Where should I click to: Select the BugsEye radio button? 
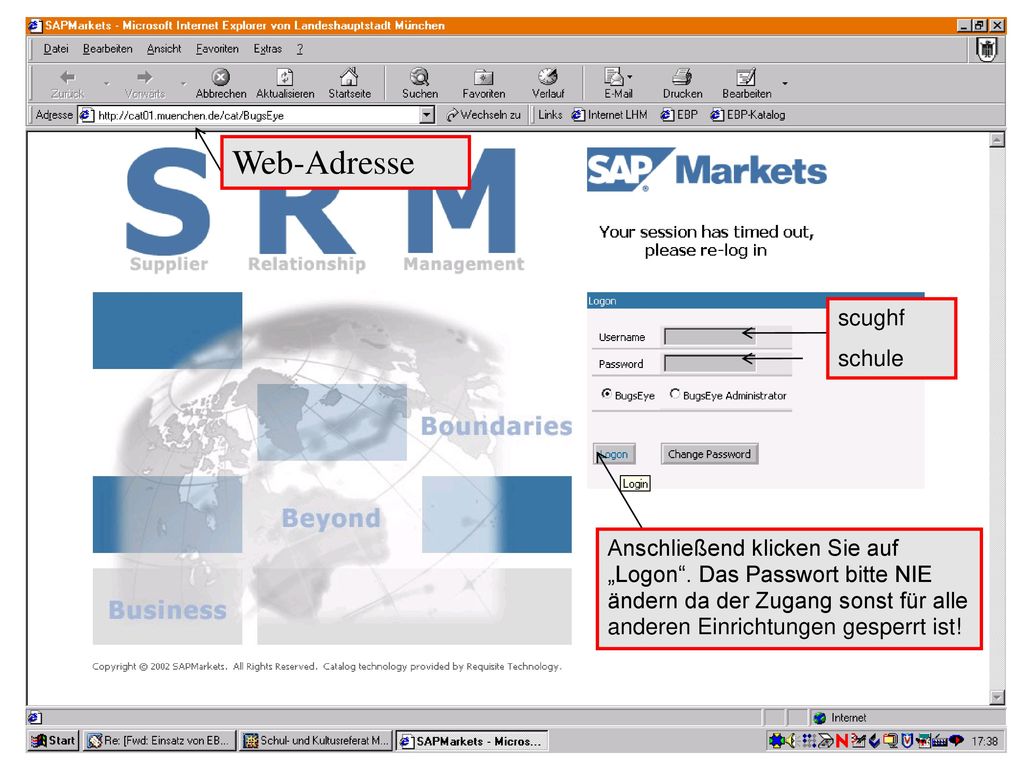pyautogui.click(x=607, y=394)
